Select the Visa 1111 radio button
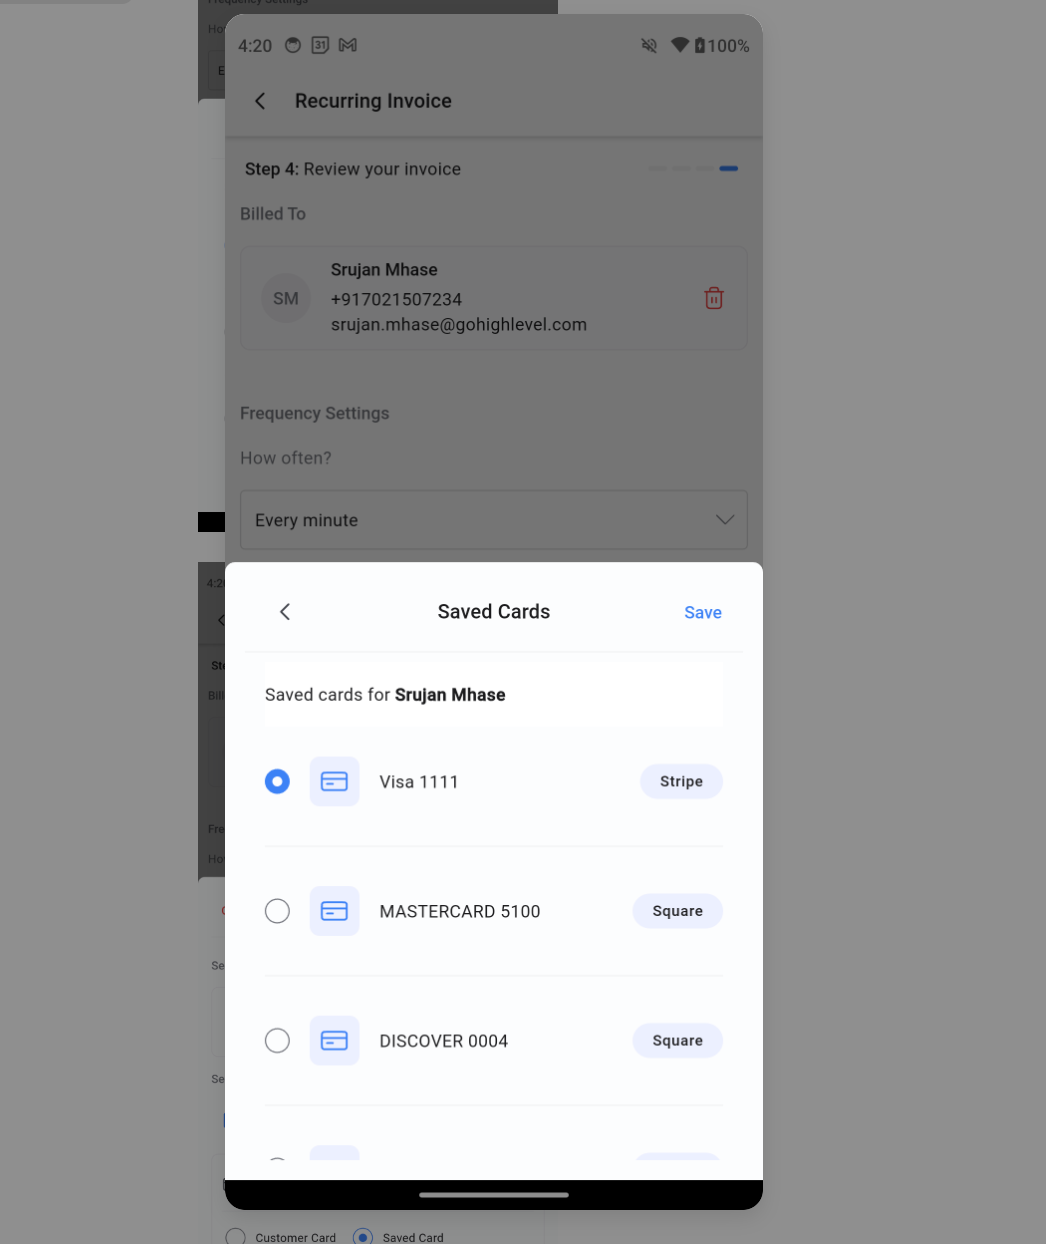The width and height of the screenshot is (1046, 1244). coord(277,782)
